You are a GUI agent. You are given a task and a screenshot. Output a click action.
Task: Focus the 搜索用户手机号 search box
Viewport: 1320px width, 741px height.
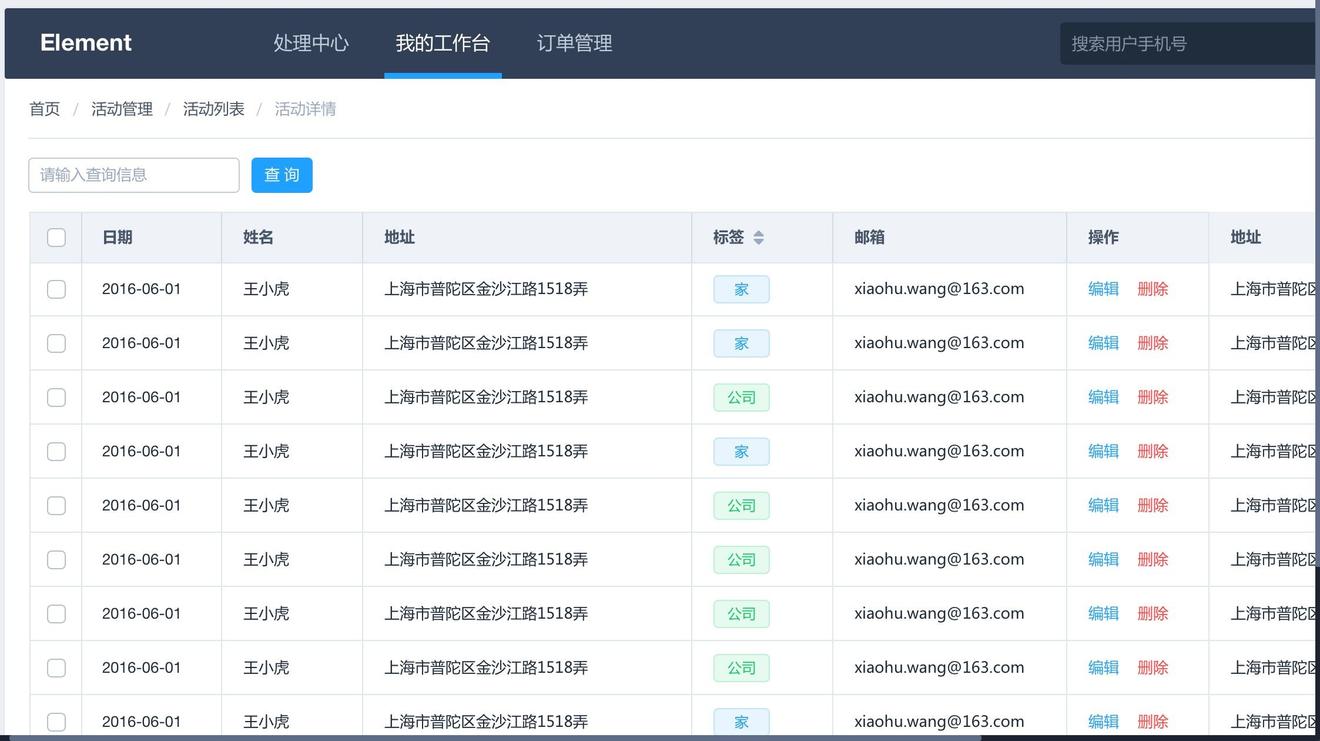click(1180, 42)
